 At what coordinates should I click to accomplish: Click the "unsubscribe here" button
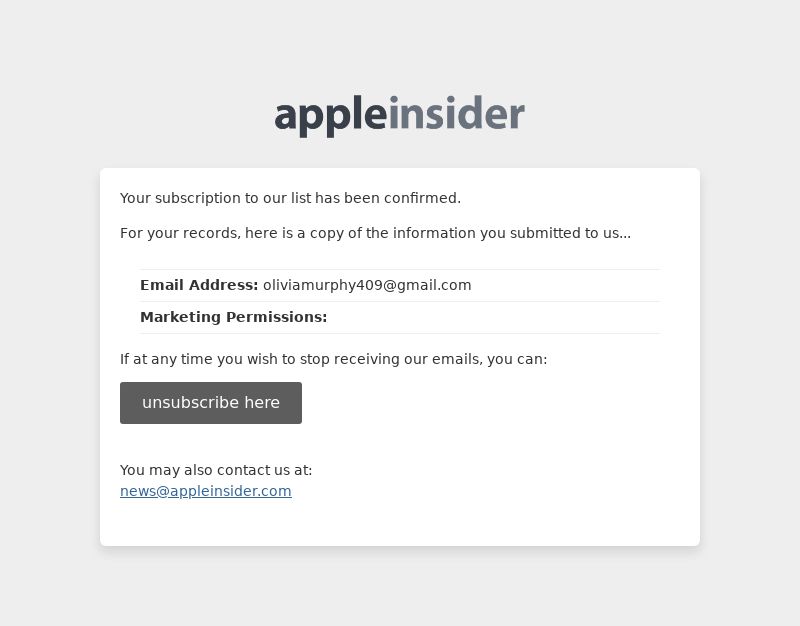click(211, 403)
